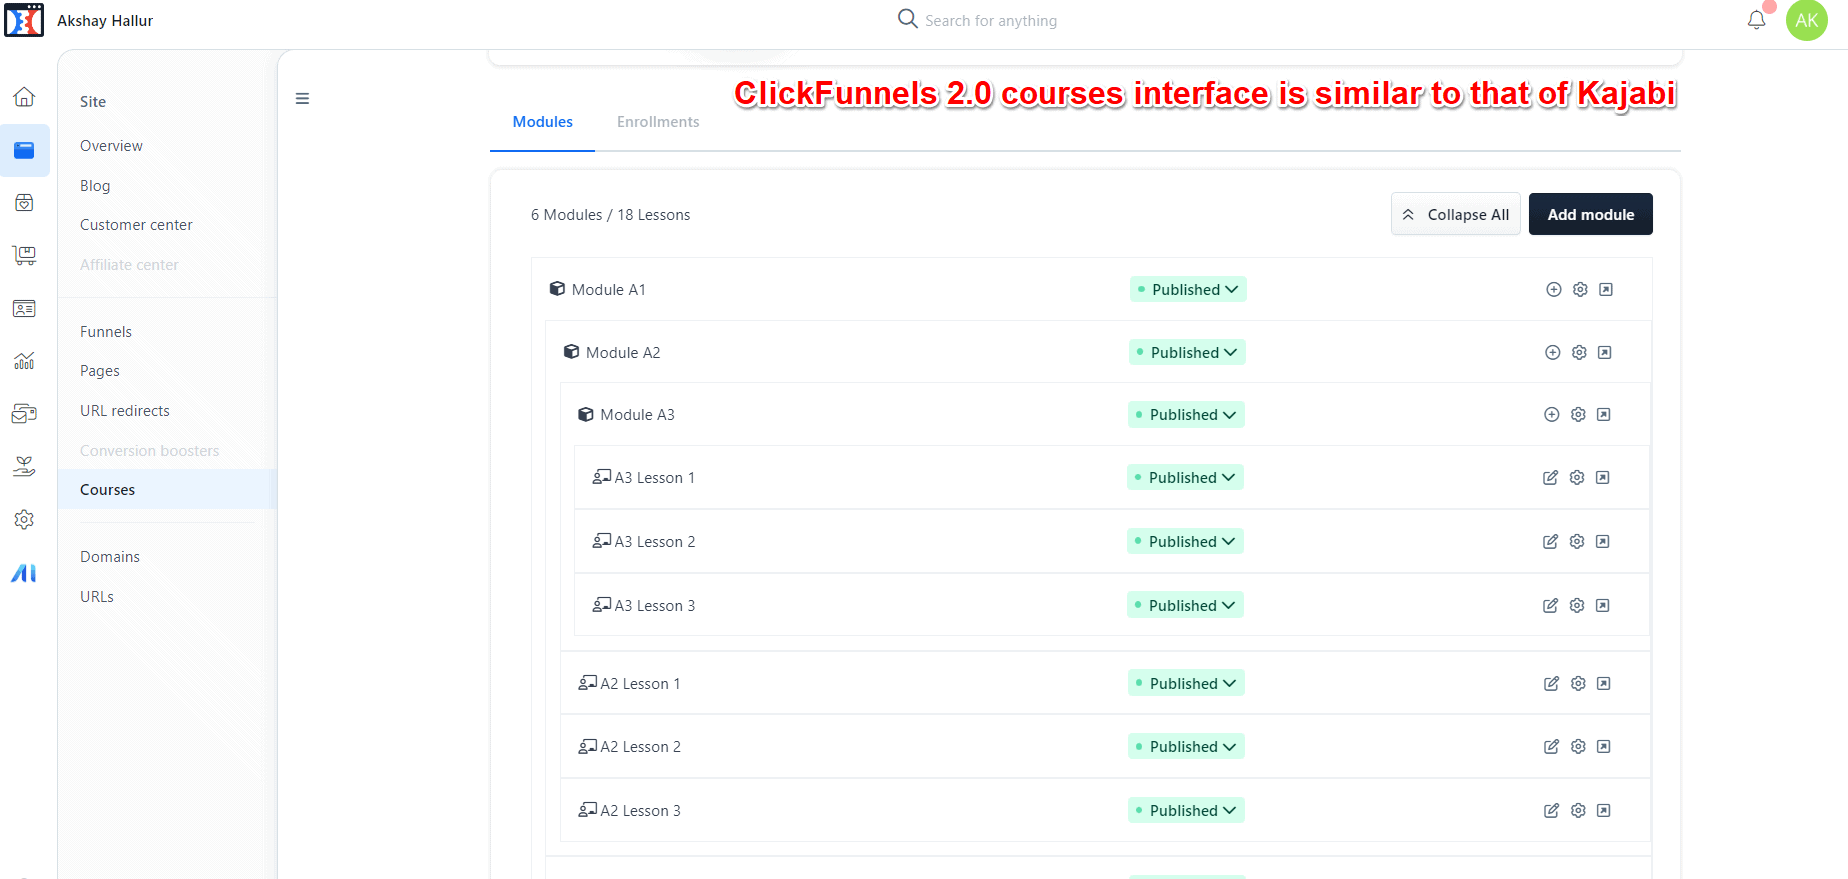This screenshot has width=1848, height=879.
Task: Open the AI icon in sidebar
Action: [x=24, y=573]
